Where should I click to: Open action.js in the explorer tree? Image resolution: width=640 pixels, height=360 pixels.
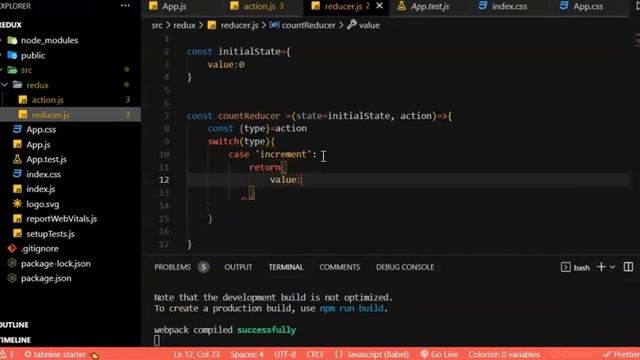(x=48, y=100)
